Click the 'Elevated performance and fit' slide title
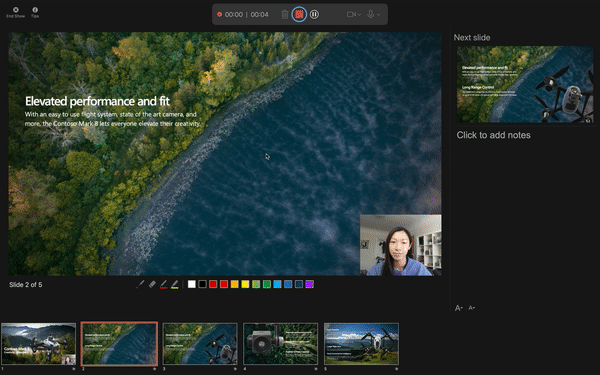This screenshot has height=375, width=600. (x=97, y=101)
